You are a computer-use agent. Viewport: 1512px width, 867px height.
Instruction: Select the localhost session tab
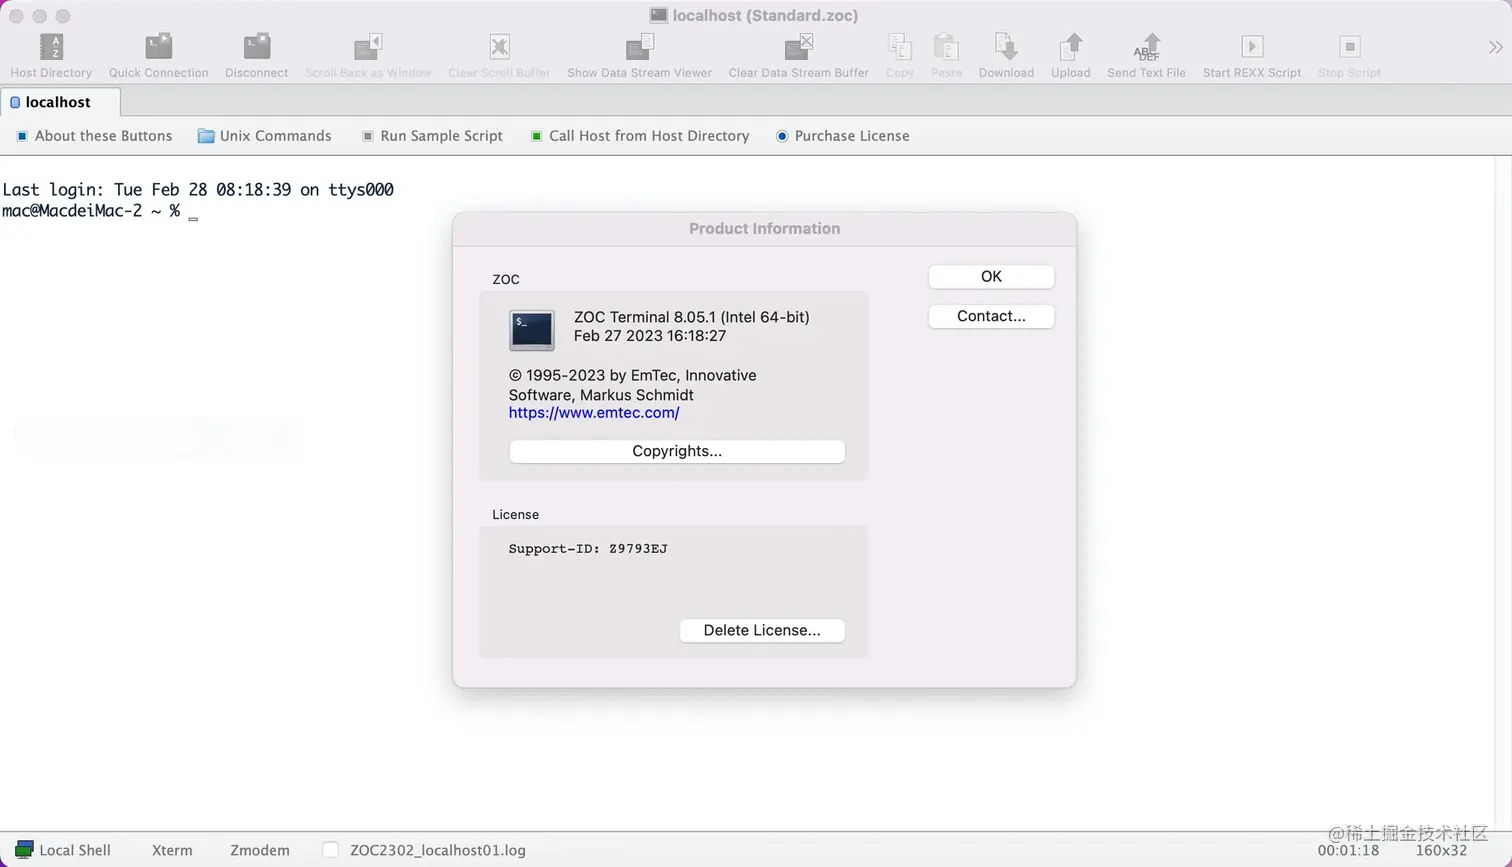coord(60,102)
